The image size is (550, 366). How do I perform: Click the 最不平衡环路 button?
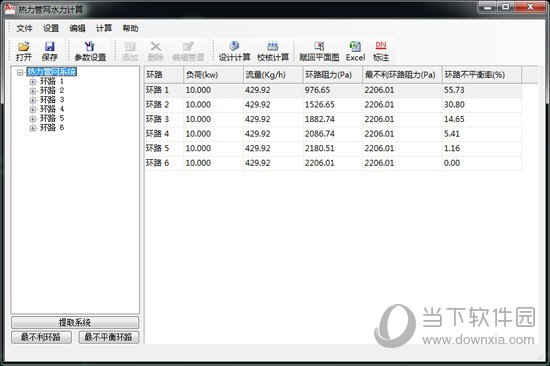[109, 337]
